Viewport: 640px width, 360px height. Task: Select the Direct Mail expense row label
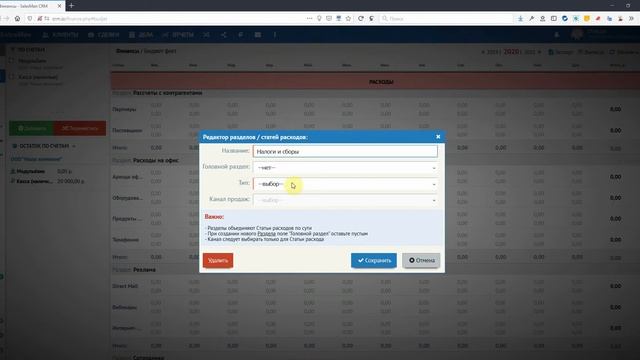(125, 287)
